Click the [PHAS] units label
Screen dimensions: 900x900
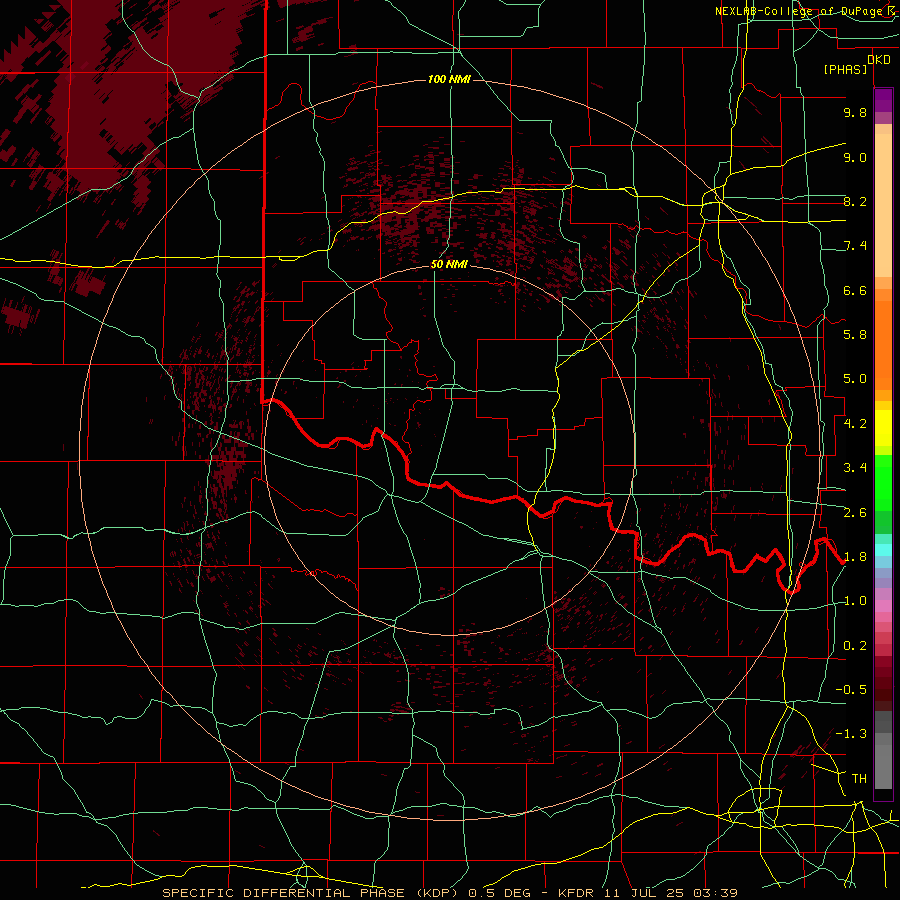pyautogui.click(x=845, y=69)
